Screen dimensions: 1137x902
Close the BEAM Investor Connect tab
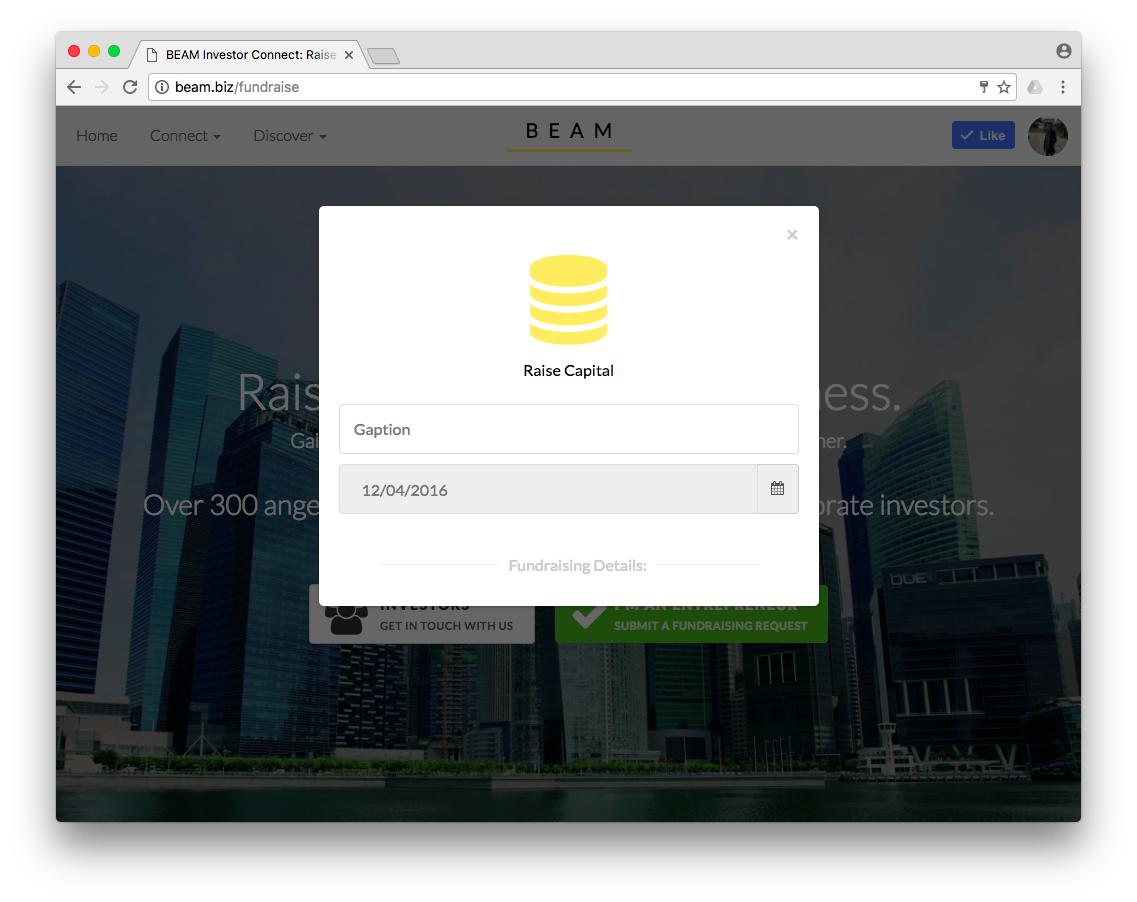point(349,55)
